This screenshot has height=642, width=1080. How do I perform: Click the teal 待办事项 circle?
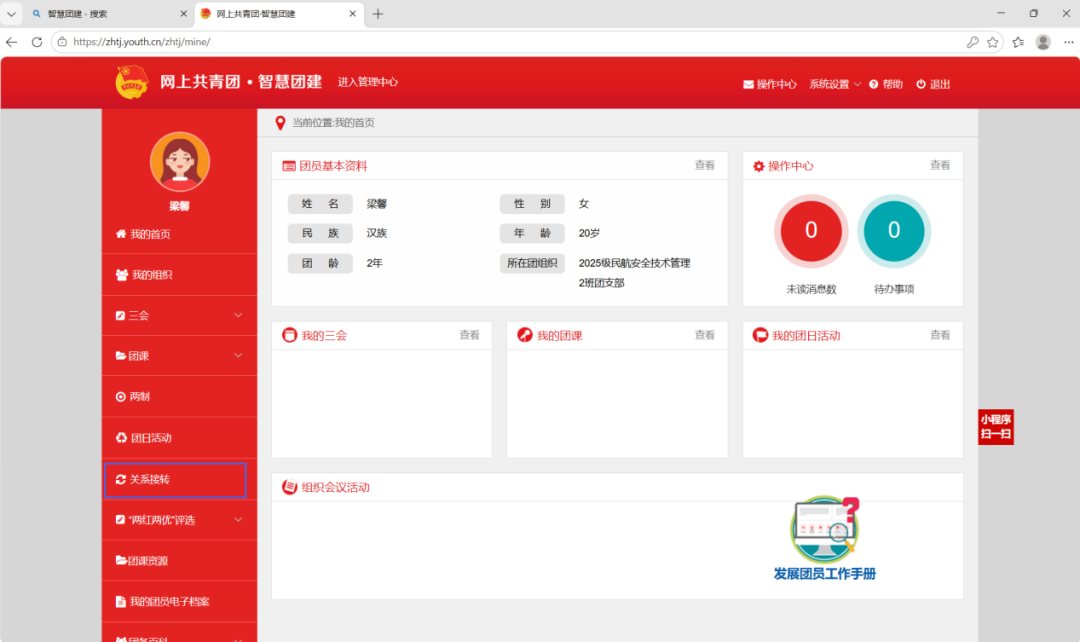tap(893, 231)
